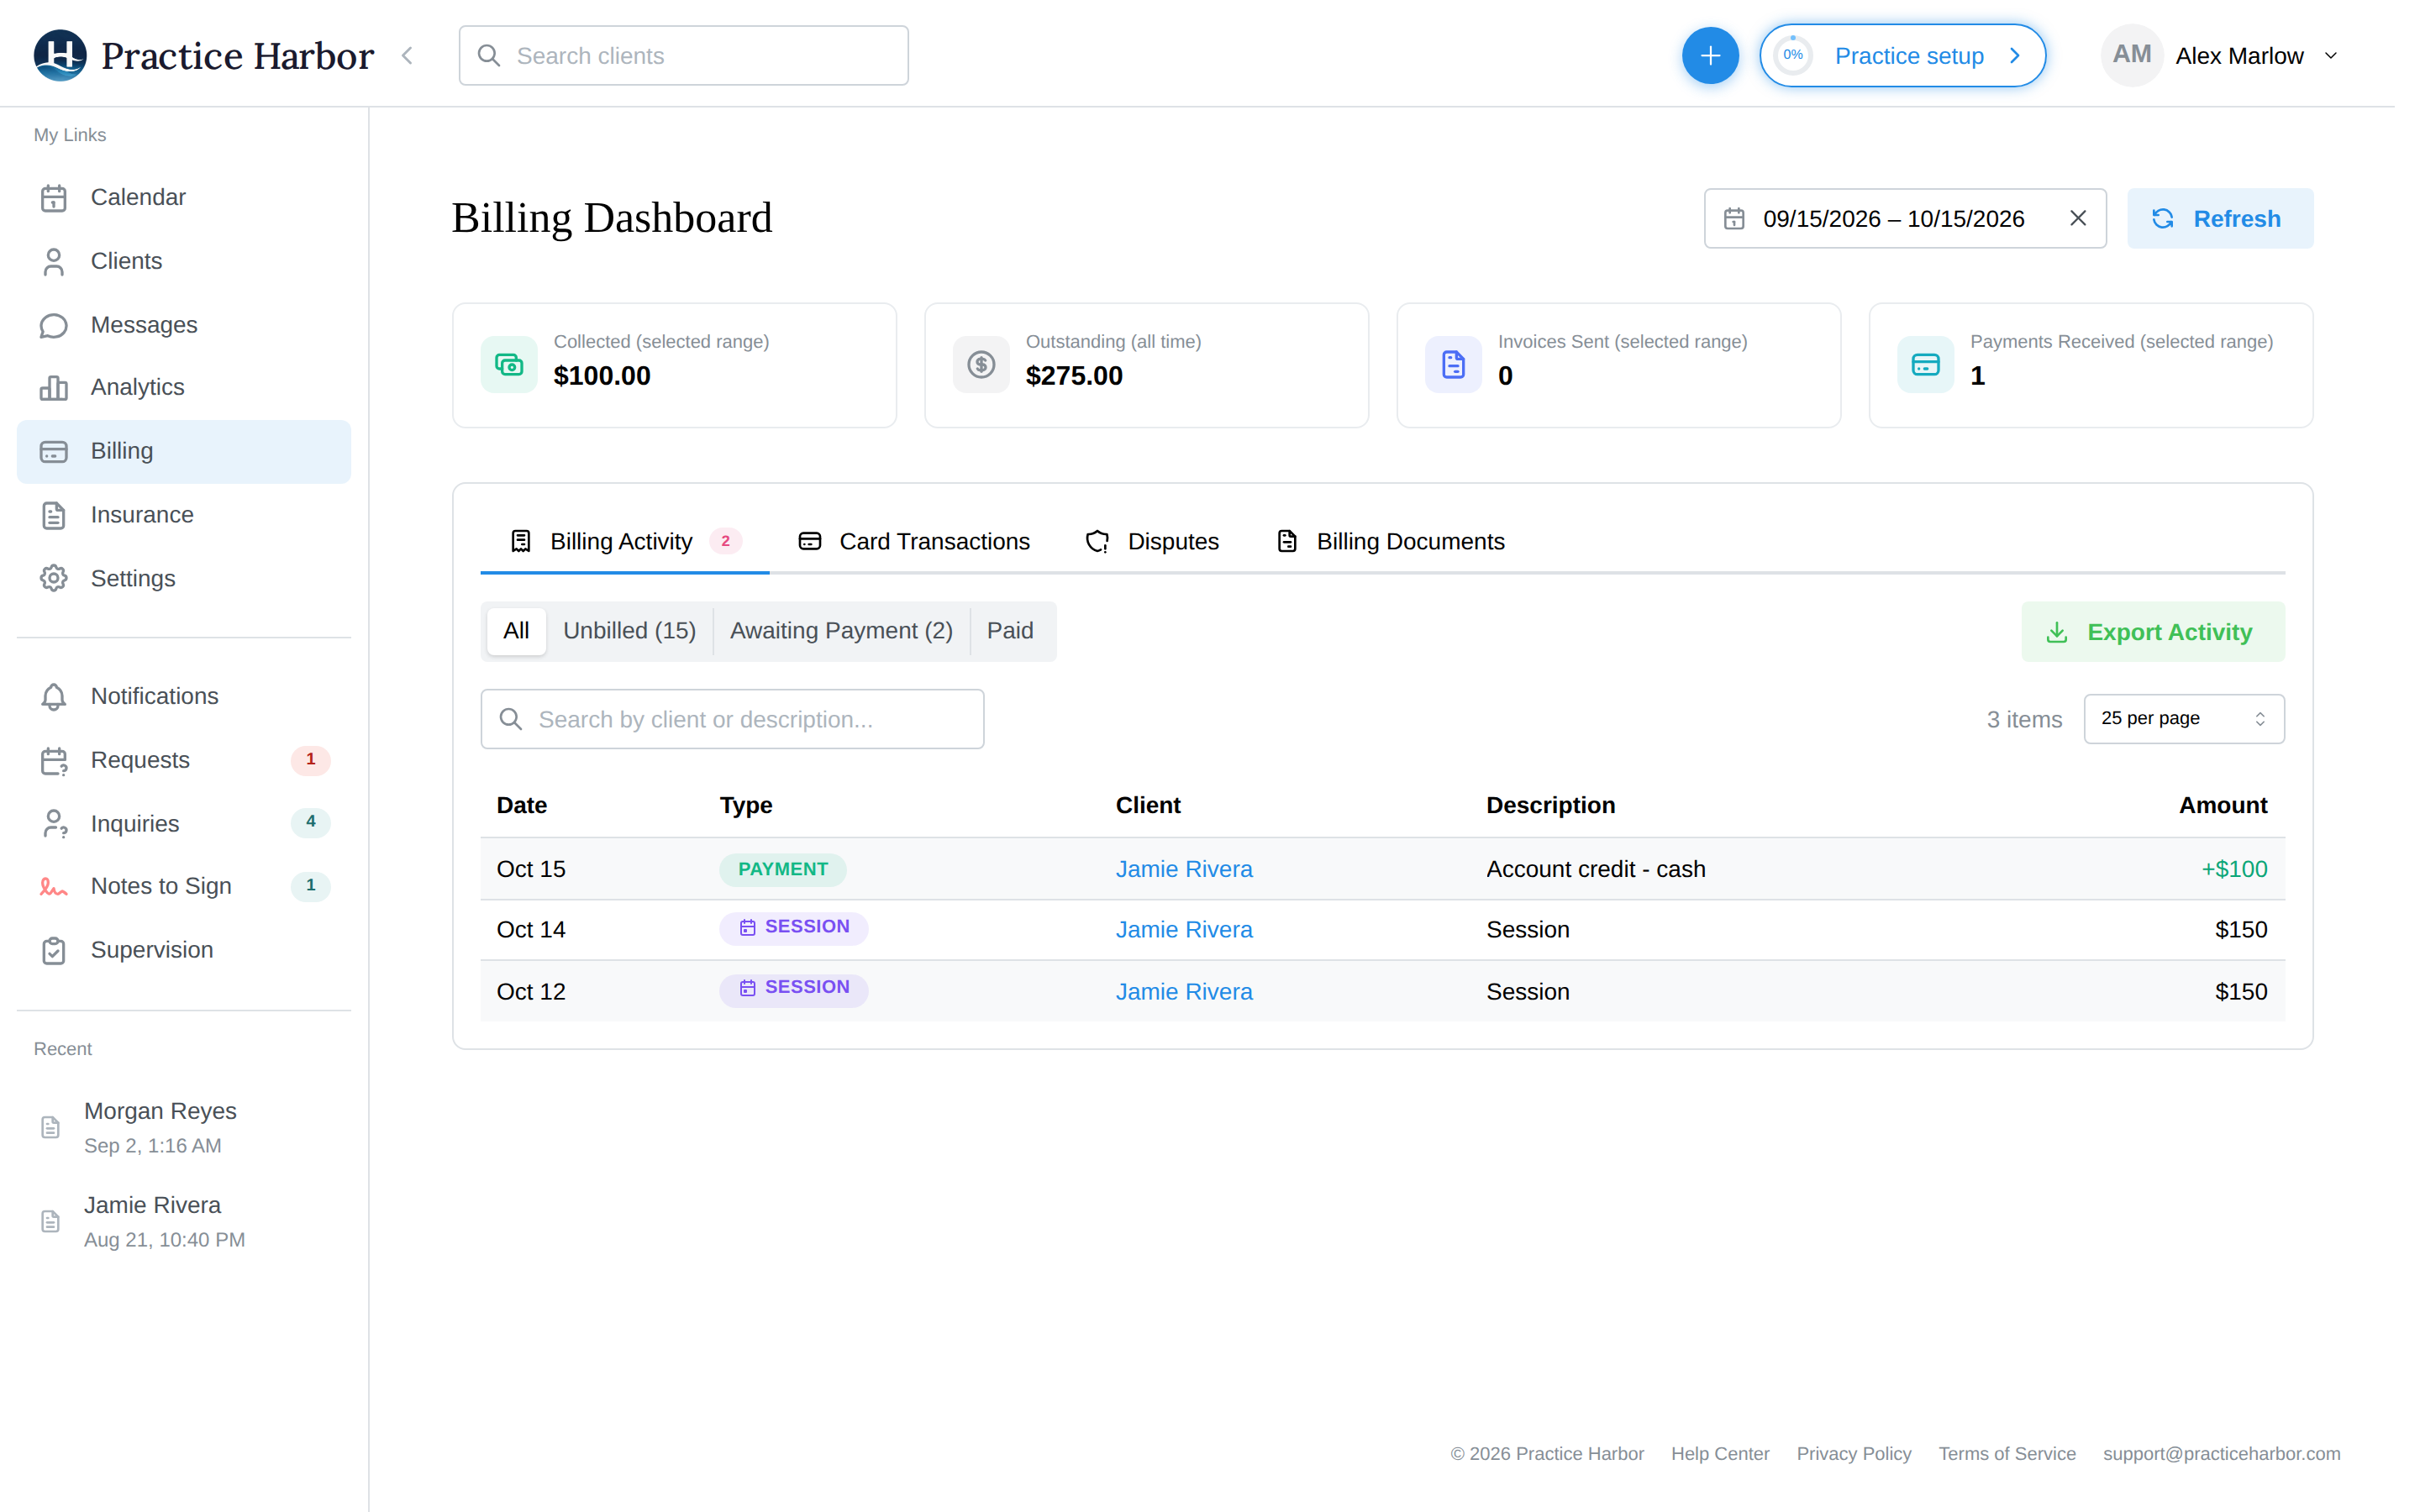
Task: Click the blue plus create button
Action: click(x=1710, y=56)
